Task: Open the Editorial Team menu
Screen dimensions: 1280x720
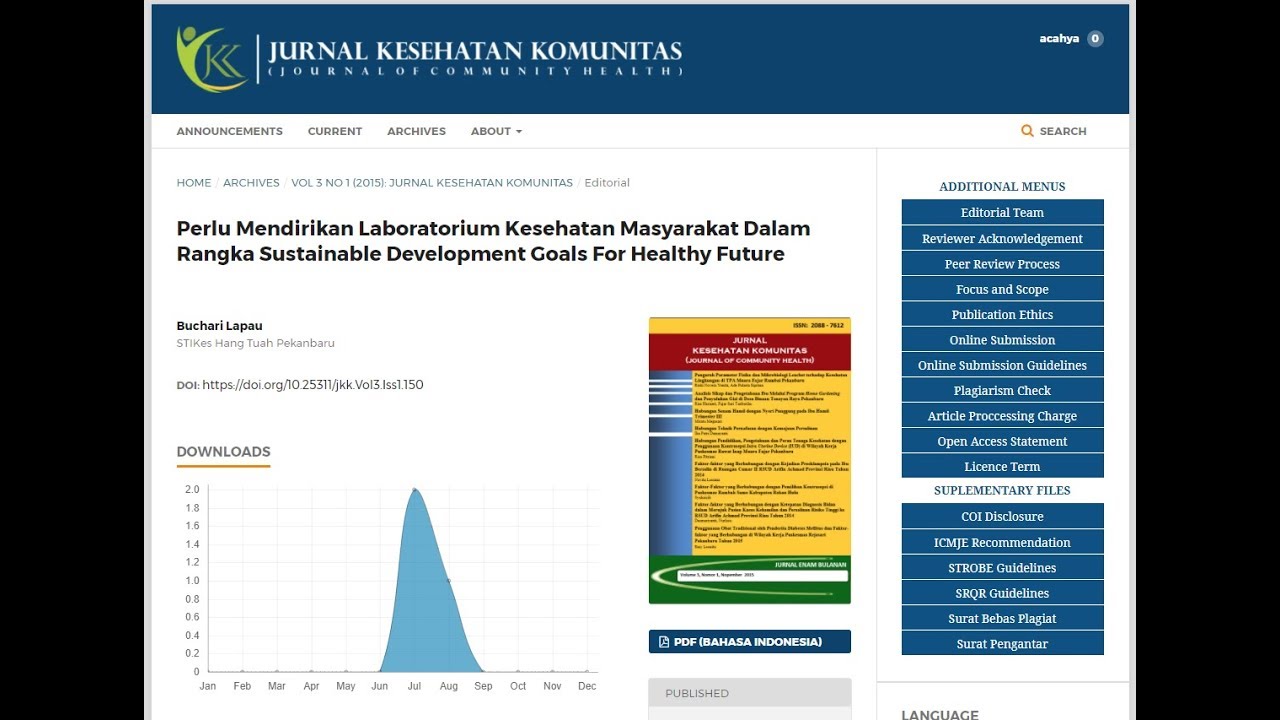Action: pos(1003,212)
